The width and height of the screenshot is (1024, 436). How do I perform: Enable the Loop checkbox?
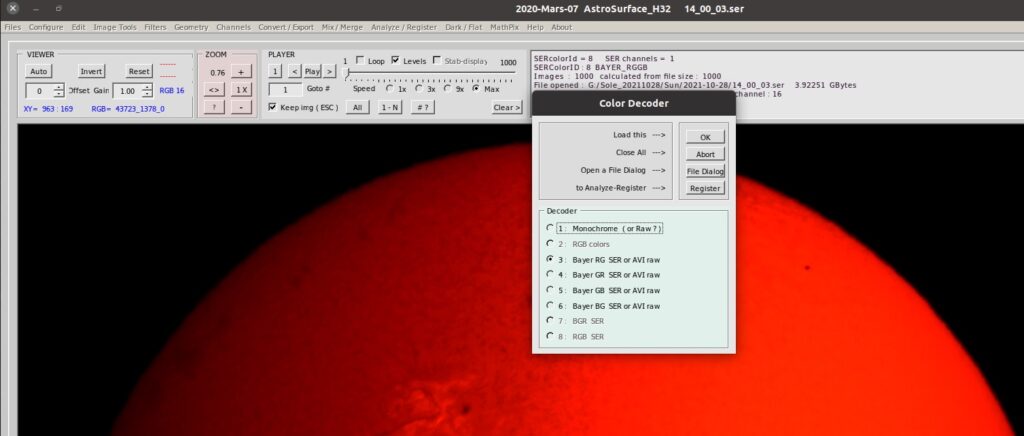point(361,61)
